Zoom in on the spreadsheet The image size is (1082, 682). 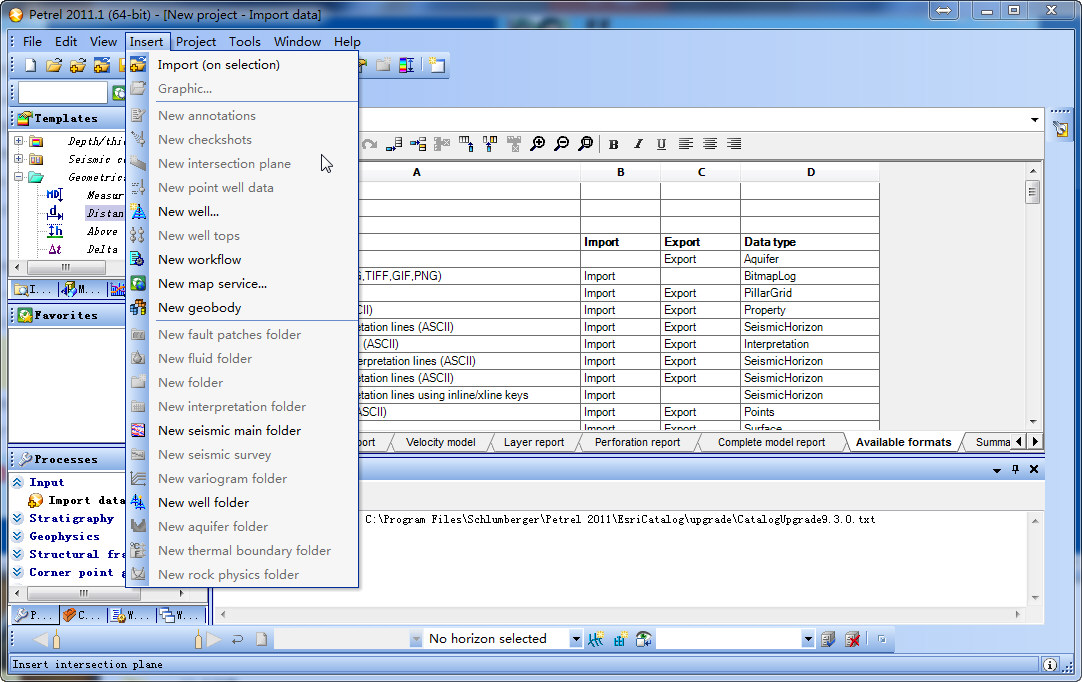coord(538,144)
